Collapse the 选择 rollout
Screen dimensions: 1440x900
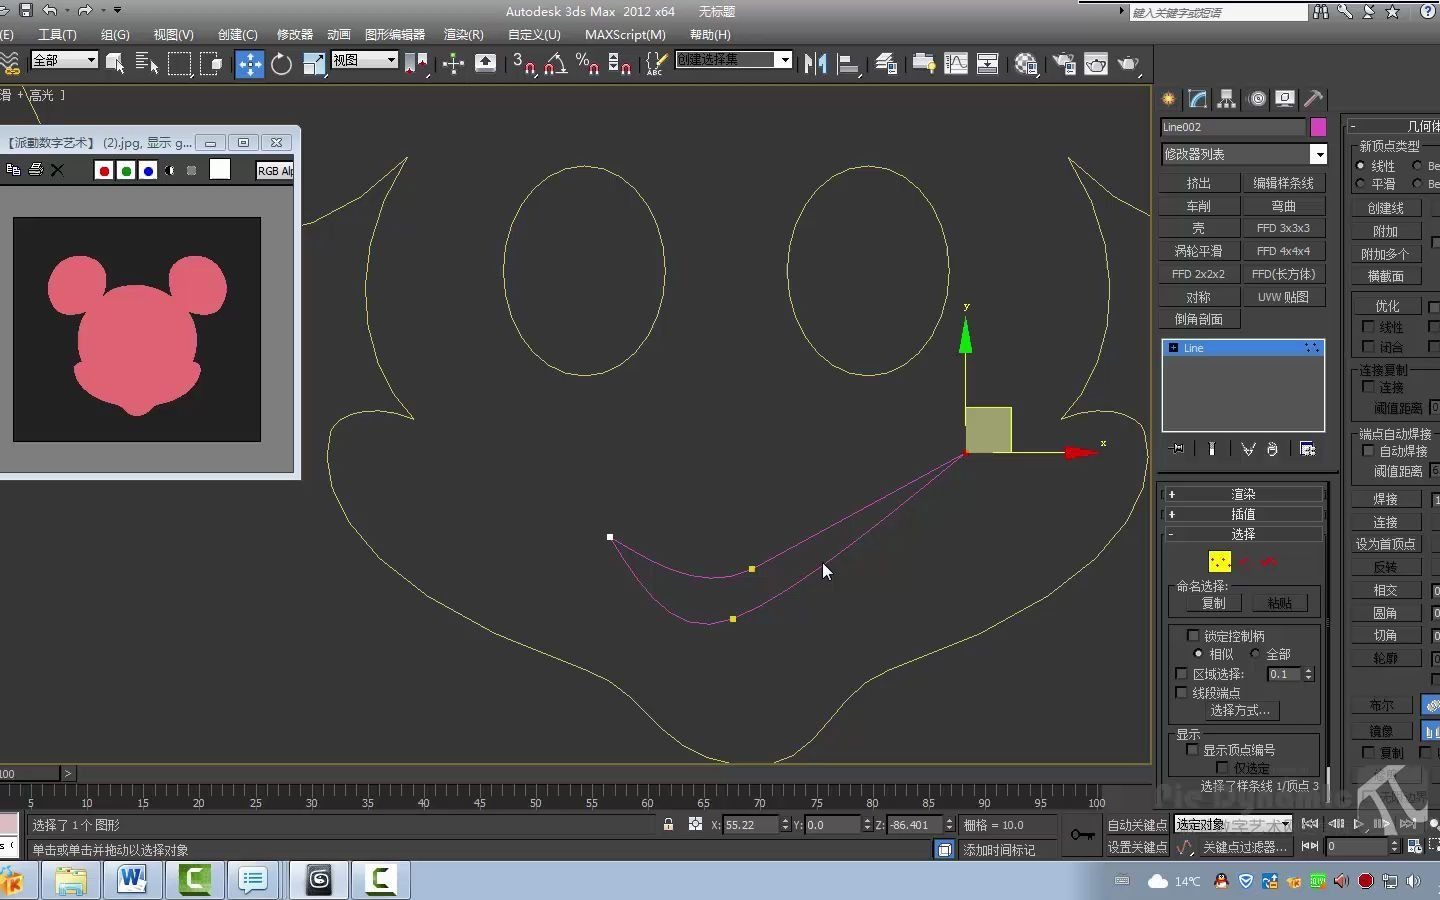(1243, 534)
